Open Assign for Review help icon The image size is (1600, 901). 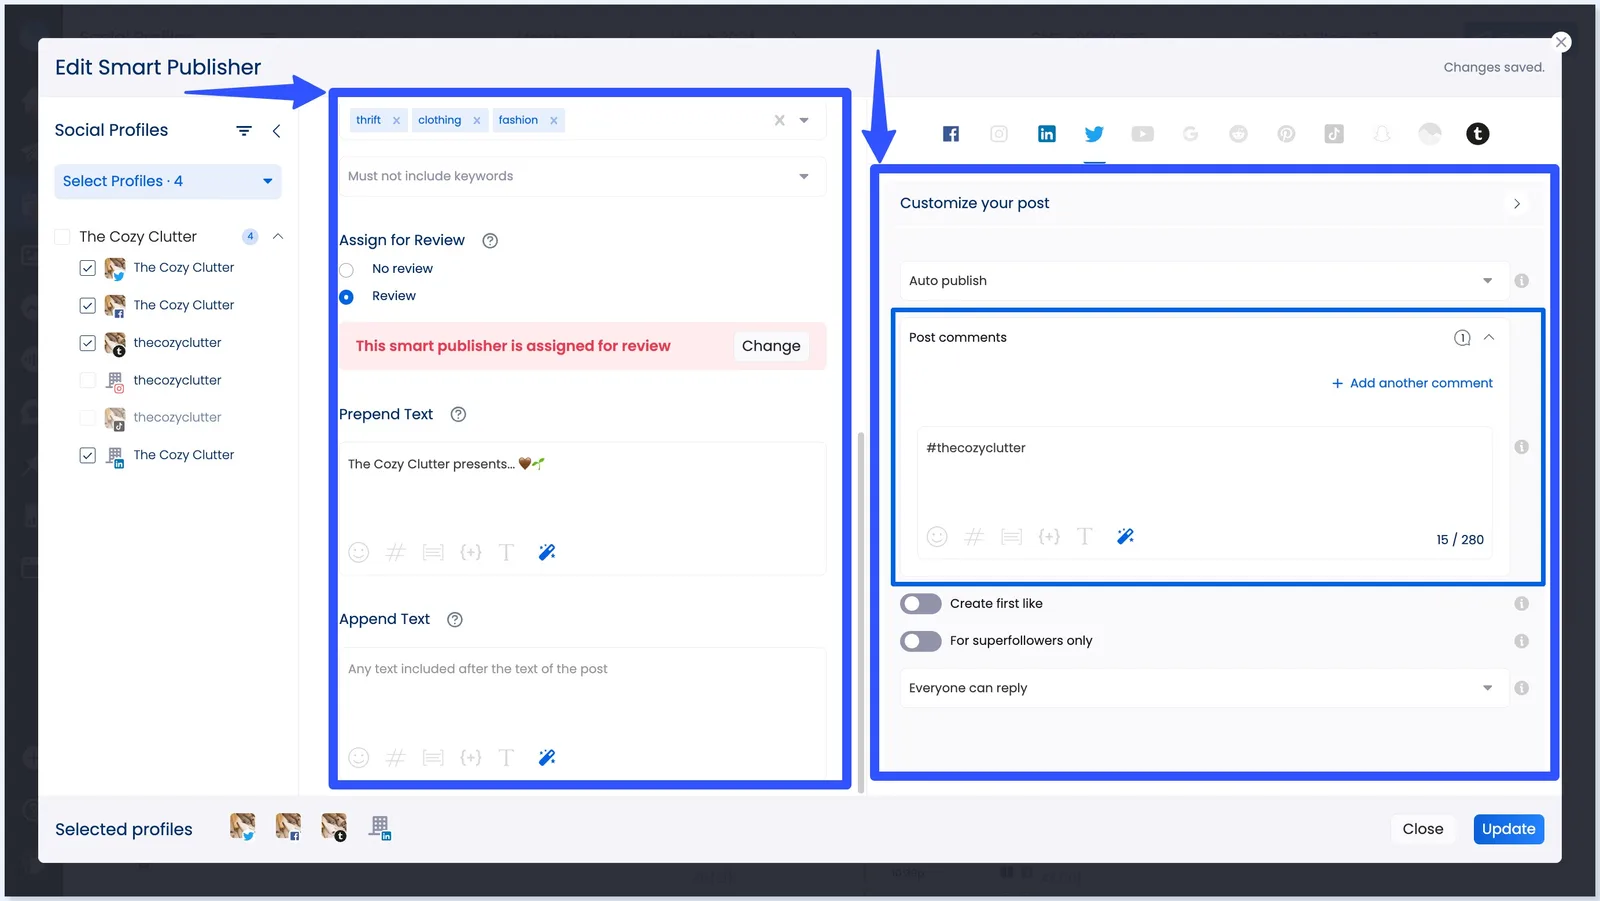coord(490,241)
